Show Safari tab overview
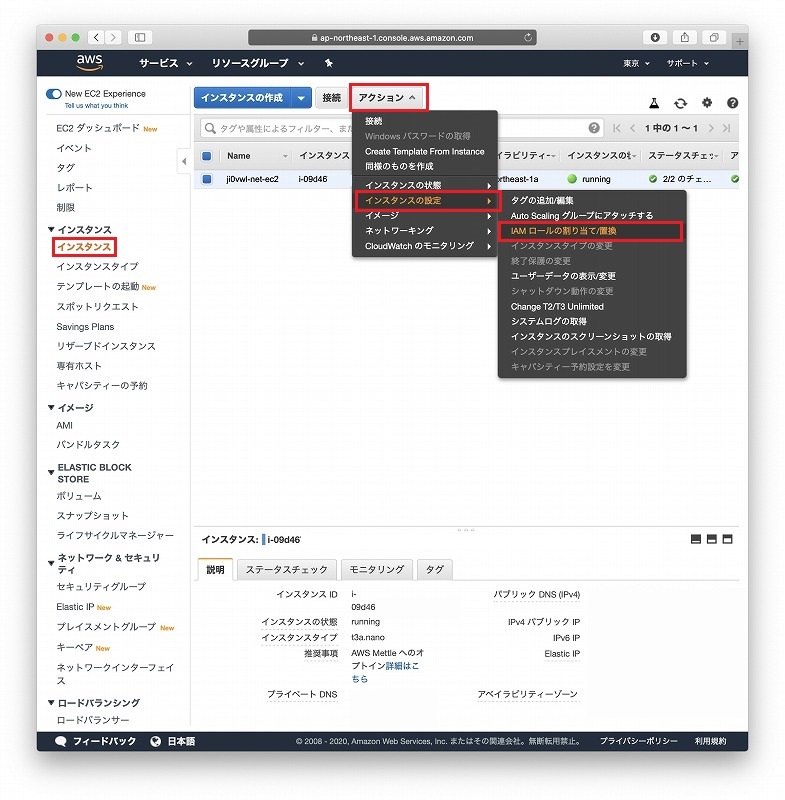This screenshot has height=800, width=785. pos(714,37)
